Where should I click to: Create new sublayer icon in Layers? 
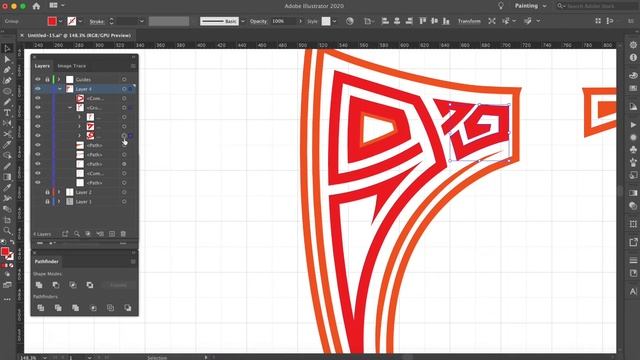(x=100, y=234)
